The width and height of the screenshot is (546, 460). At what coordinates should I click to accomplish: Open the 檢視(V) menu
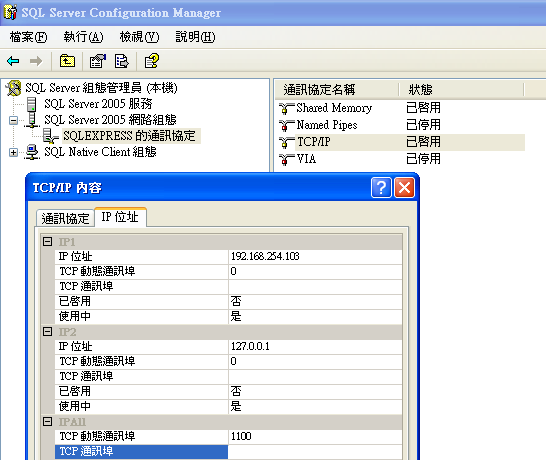[x=139, y=37]
